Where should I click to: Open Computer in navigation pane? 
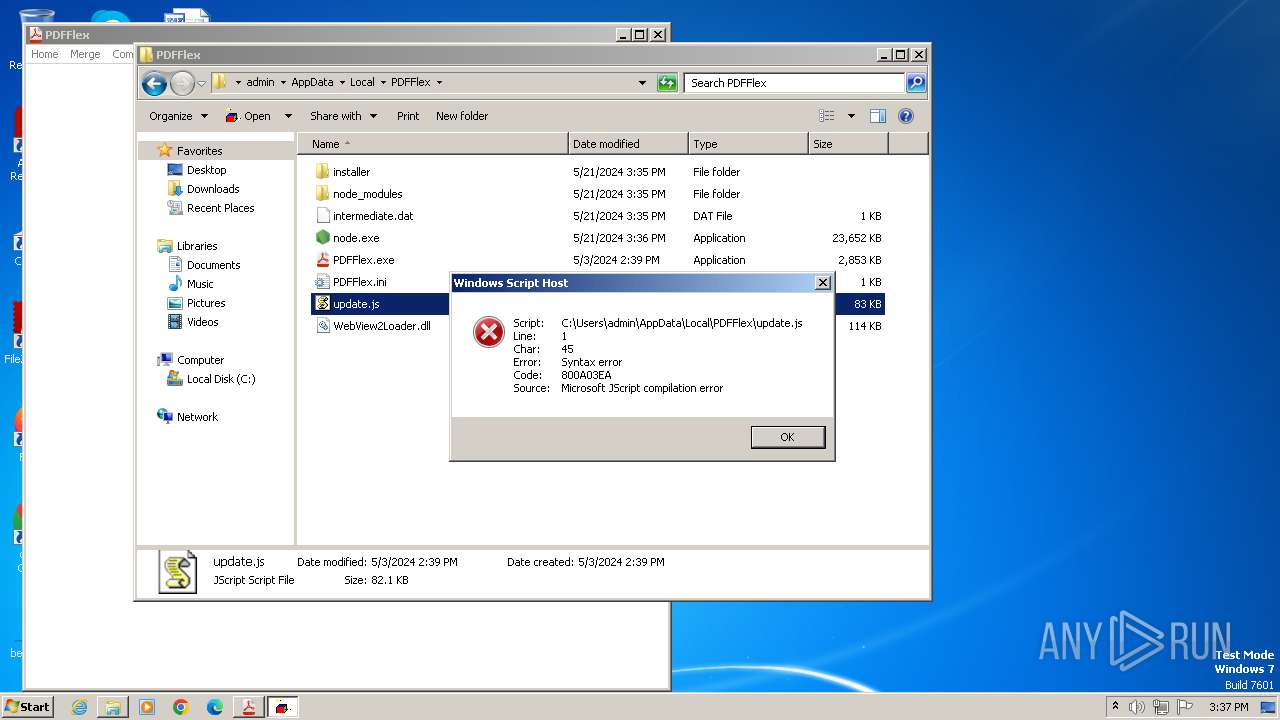(200, 360)
